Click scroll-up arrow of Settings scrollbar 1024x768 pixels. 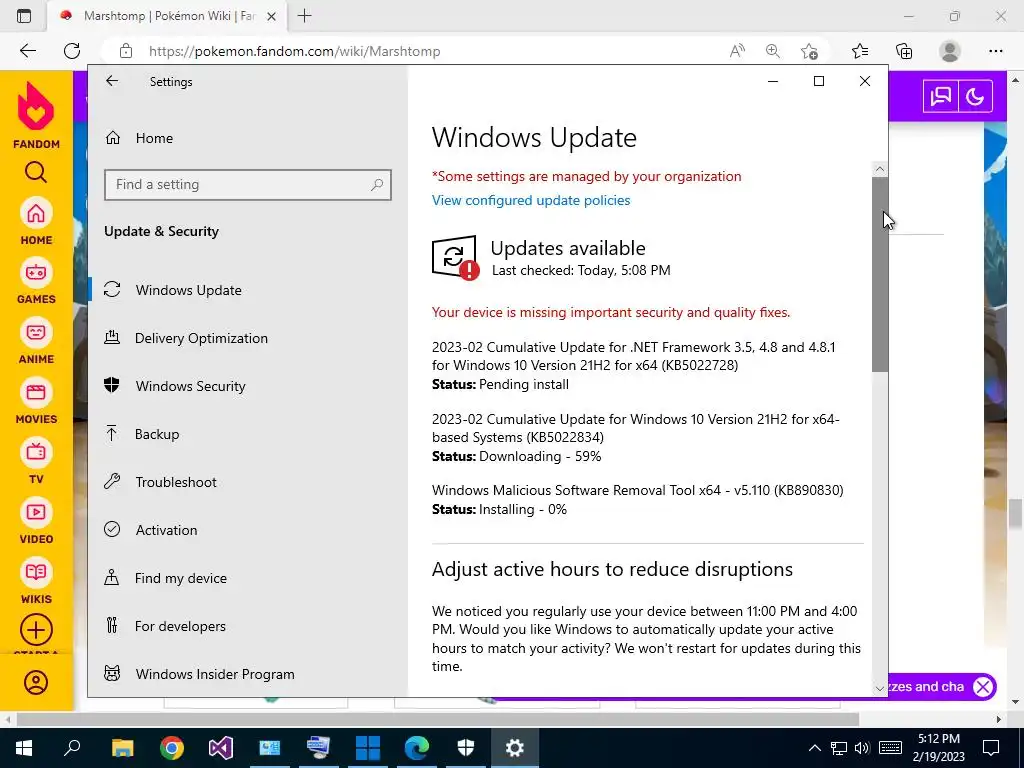pos(880,169)
